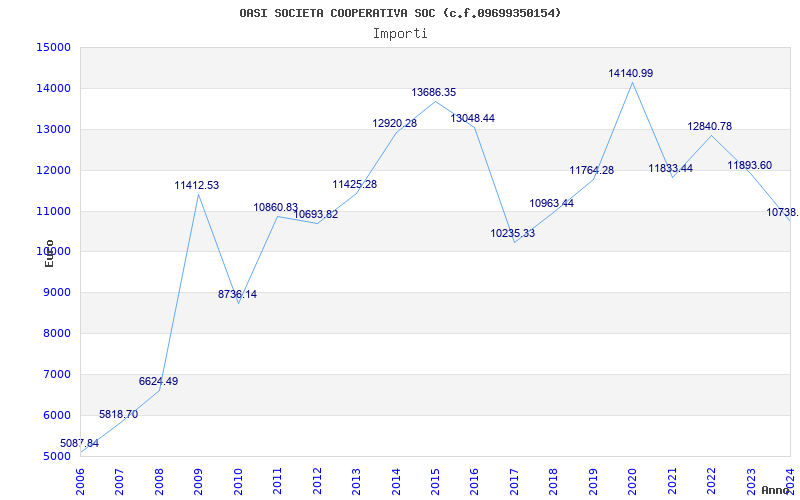Screen dimensions: 800x500
Task: Click the data label 13048.44
Action: point(472,118)
